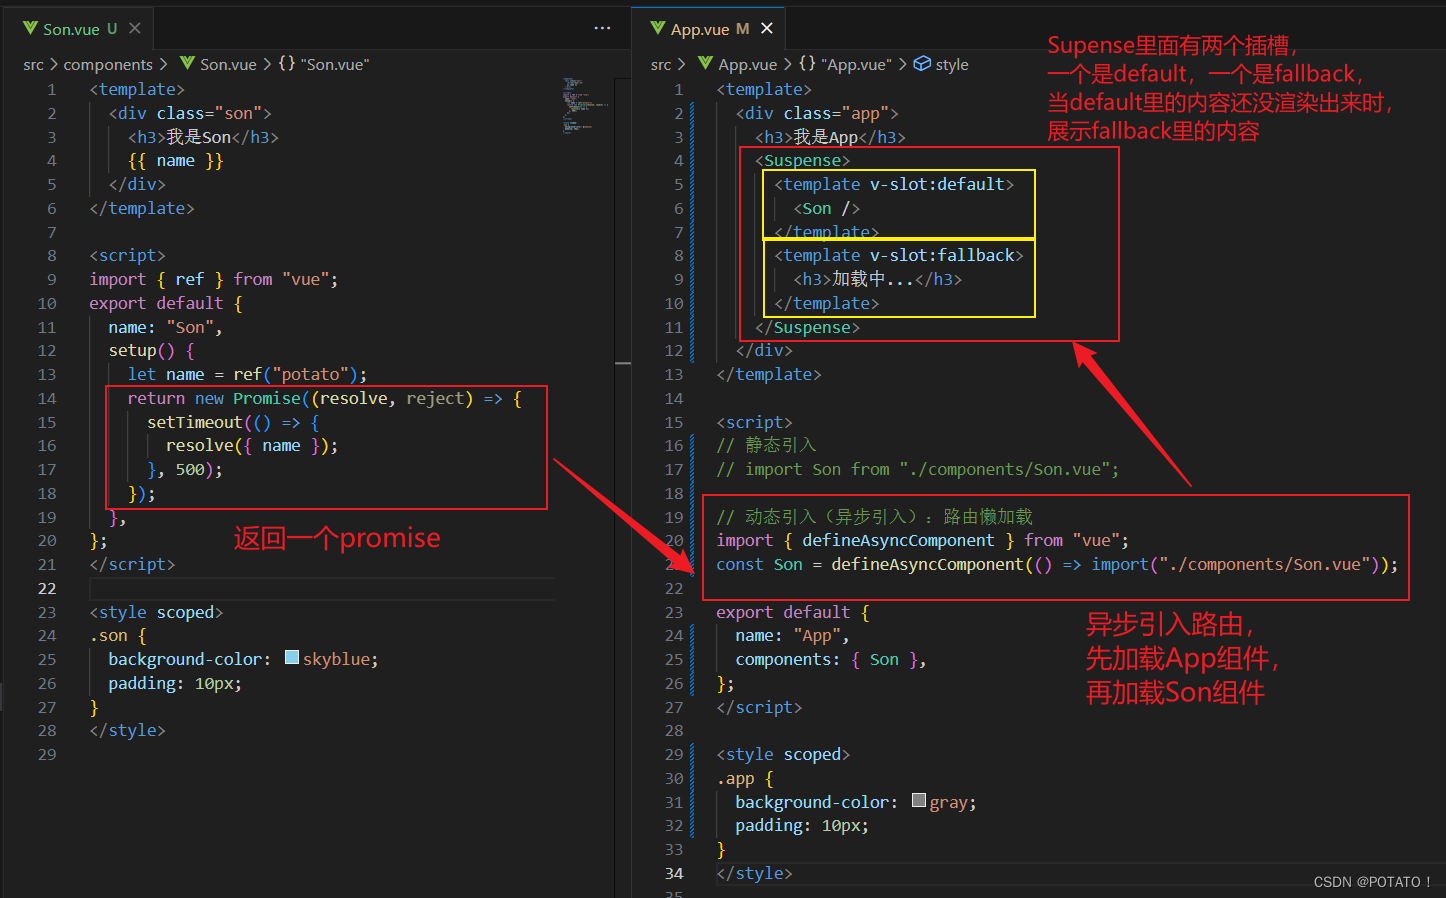The width and height of the screenshot is (1446, 898).
Task: Click the Vue icon on the App.vue tab
Action: pos(658,28)
